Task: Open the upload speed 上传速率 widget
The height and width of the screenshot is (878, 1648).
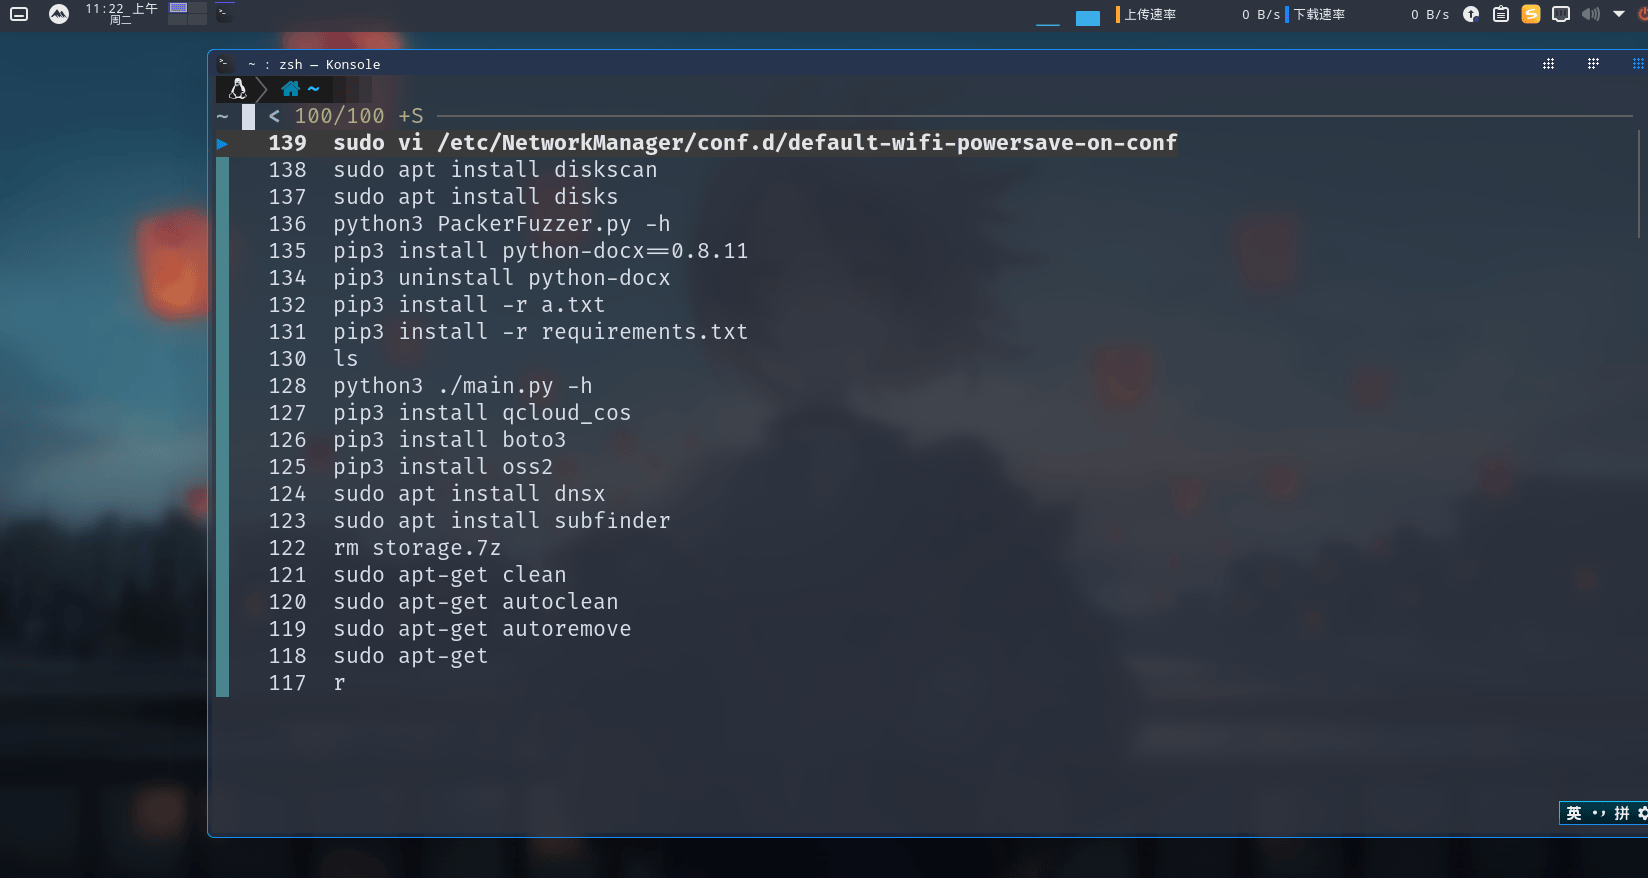Action: (1199, 14)
